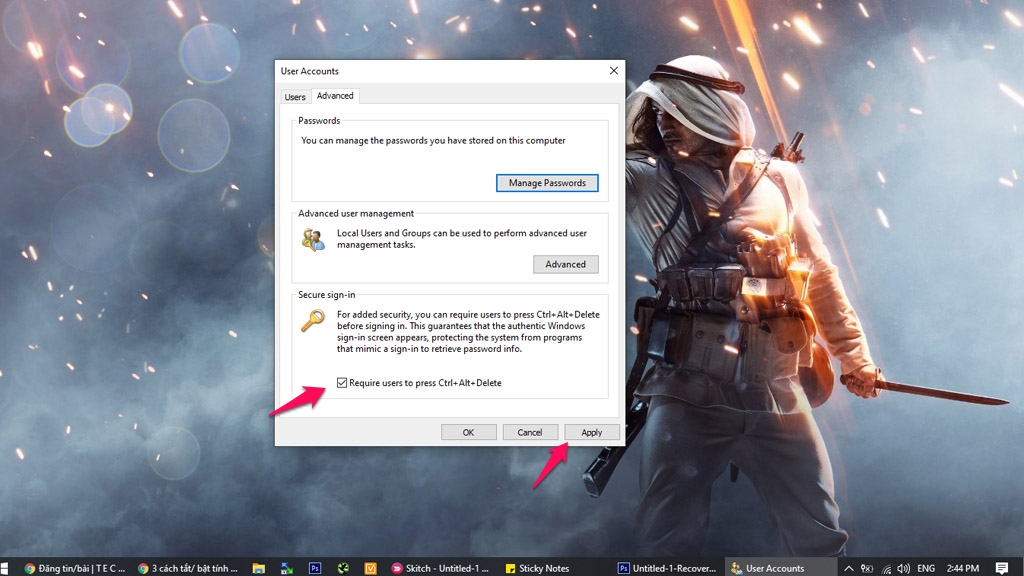
Task: Open Photoshop Untitled-1-Recover taskbar window
Action: 667,568
